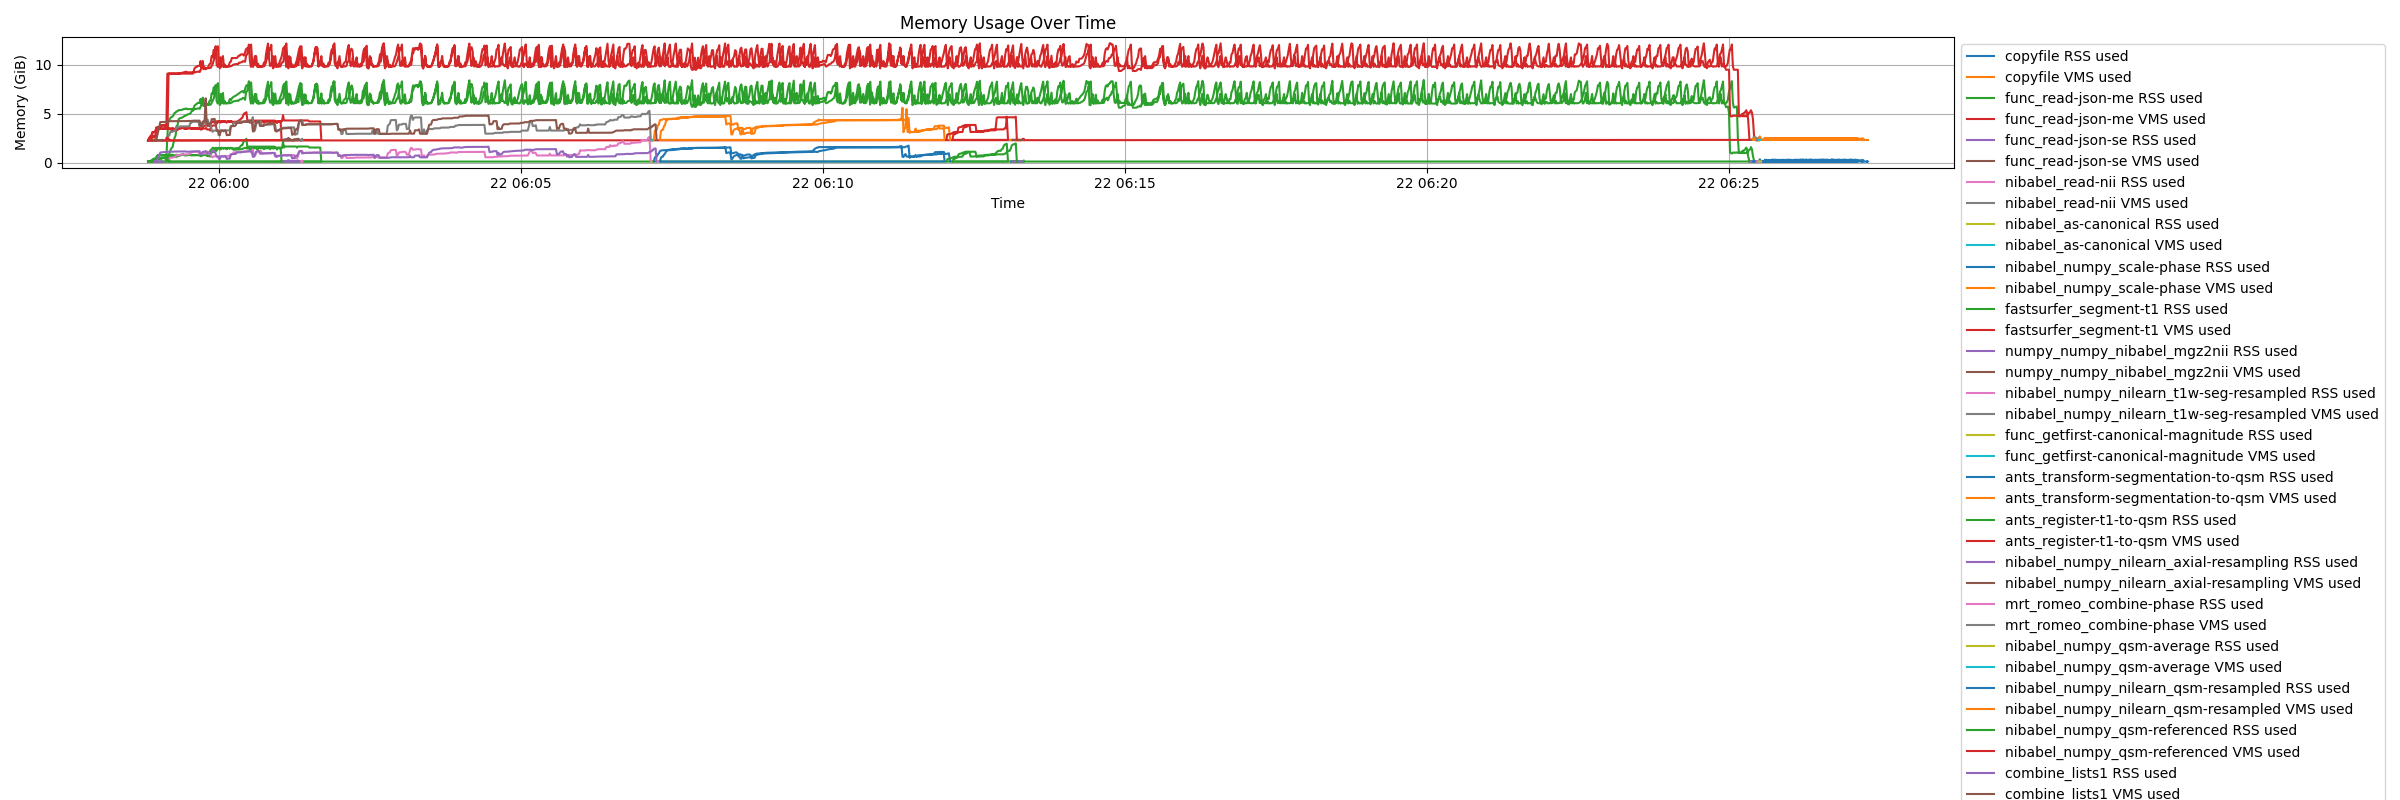Select the 22 06:20 x-axis tick label
Viewport: 2400px width, 800px height.
[1427, 183]
